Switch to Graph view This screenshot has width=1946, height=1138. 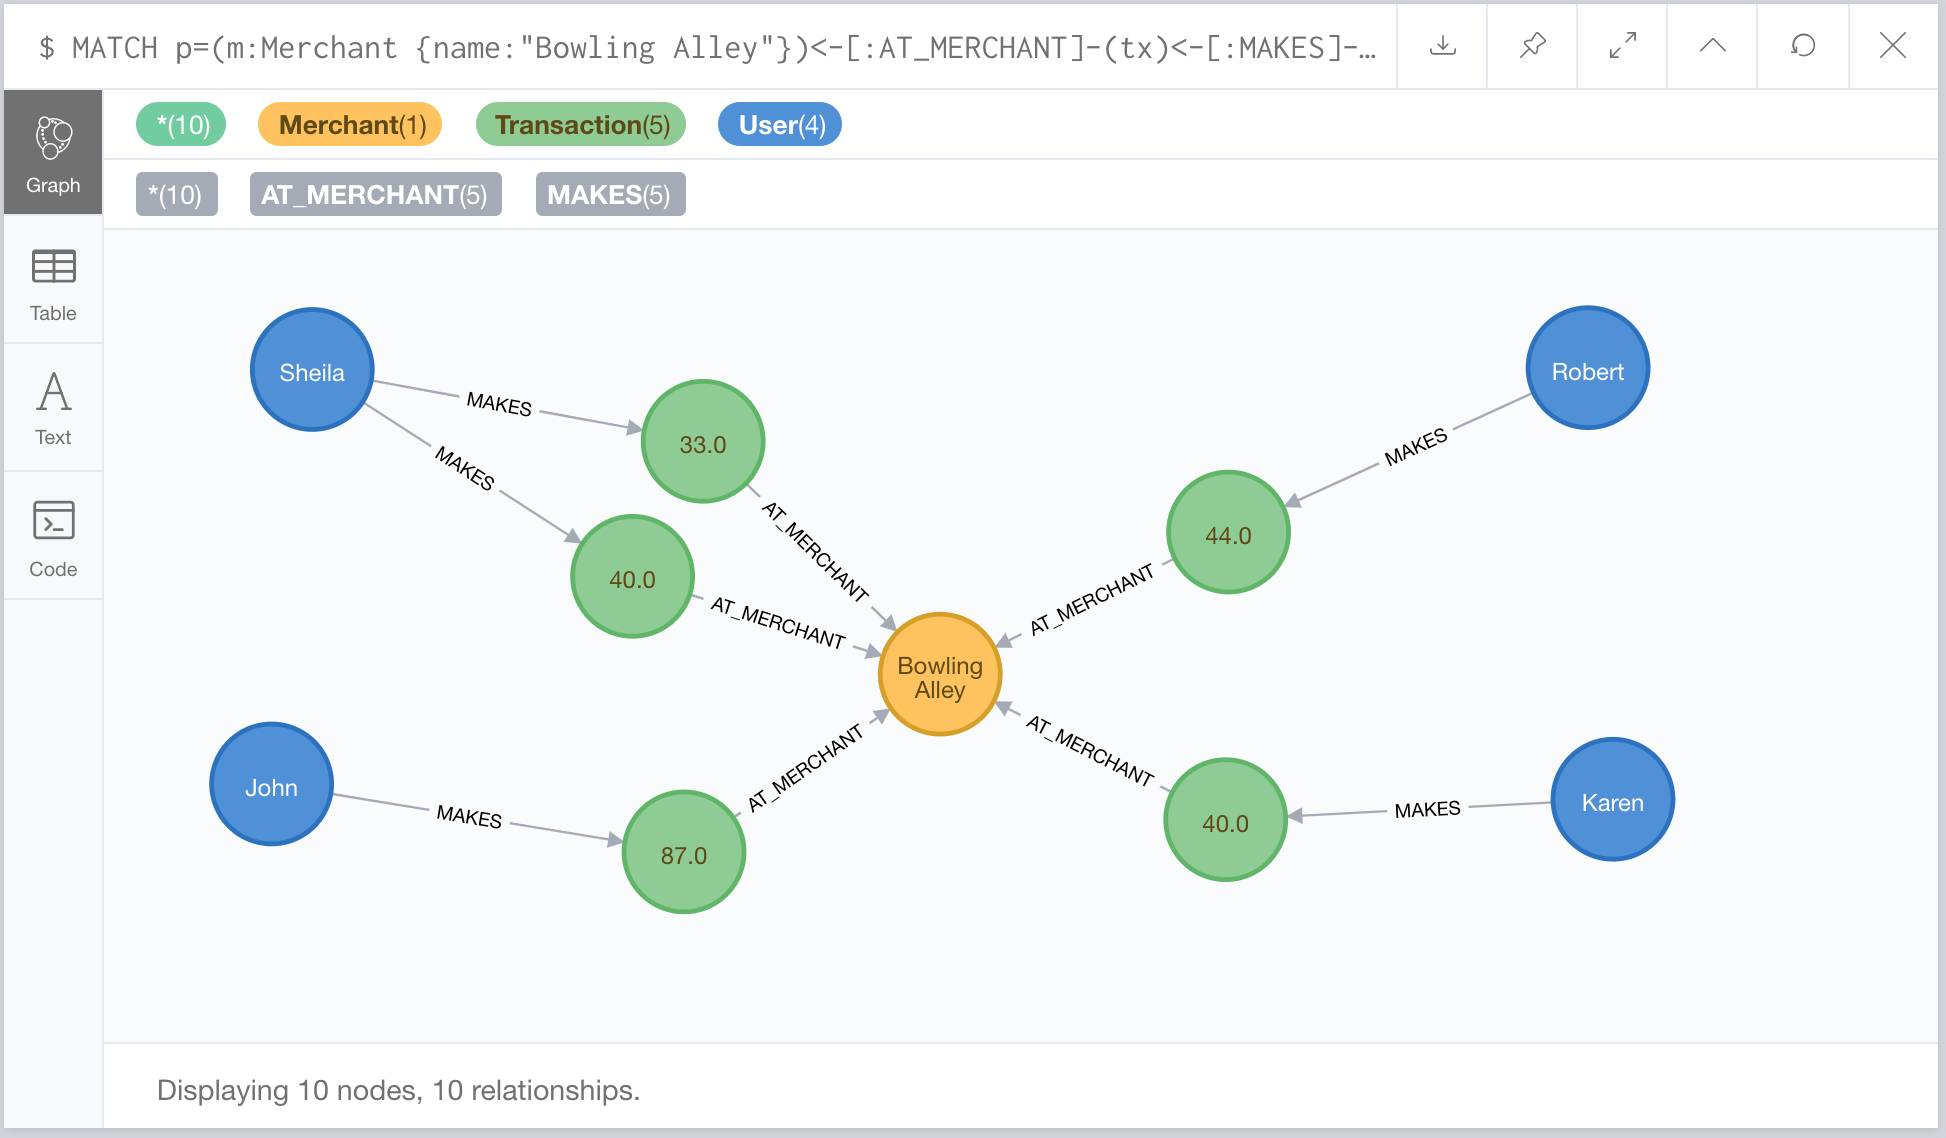coord(53,153)
